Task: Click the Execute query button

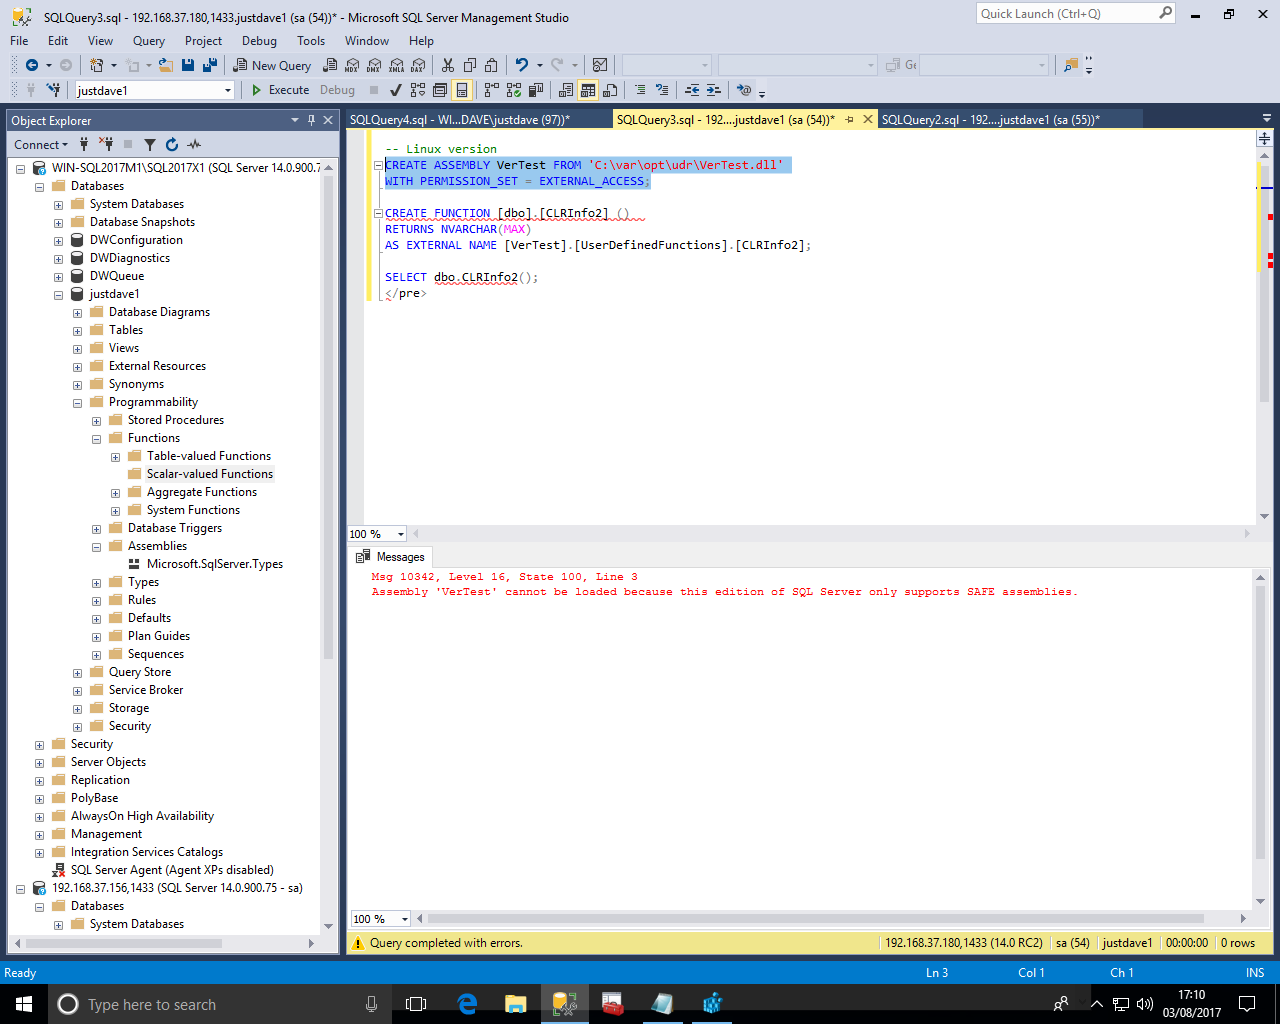Action: [280, 90]
